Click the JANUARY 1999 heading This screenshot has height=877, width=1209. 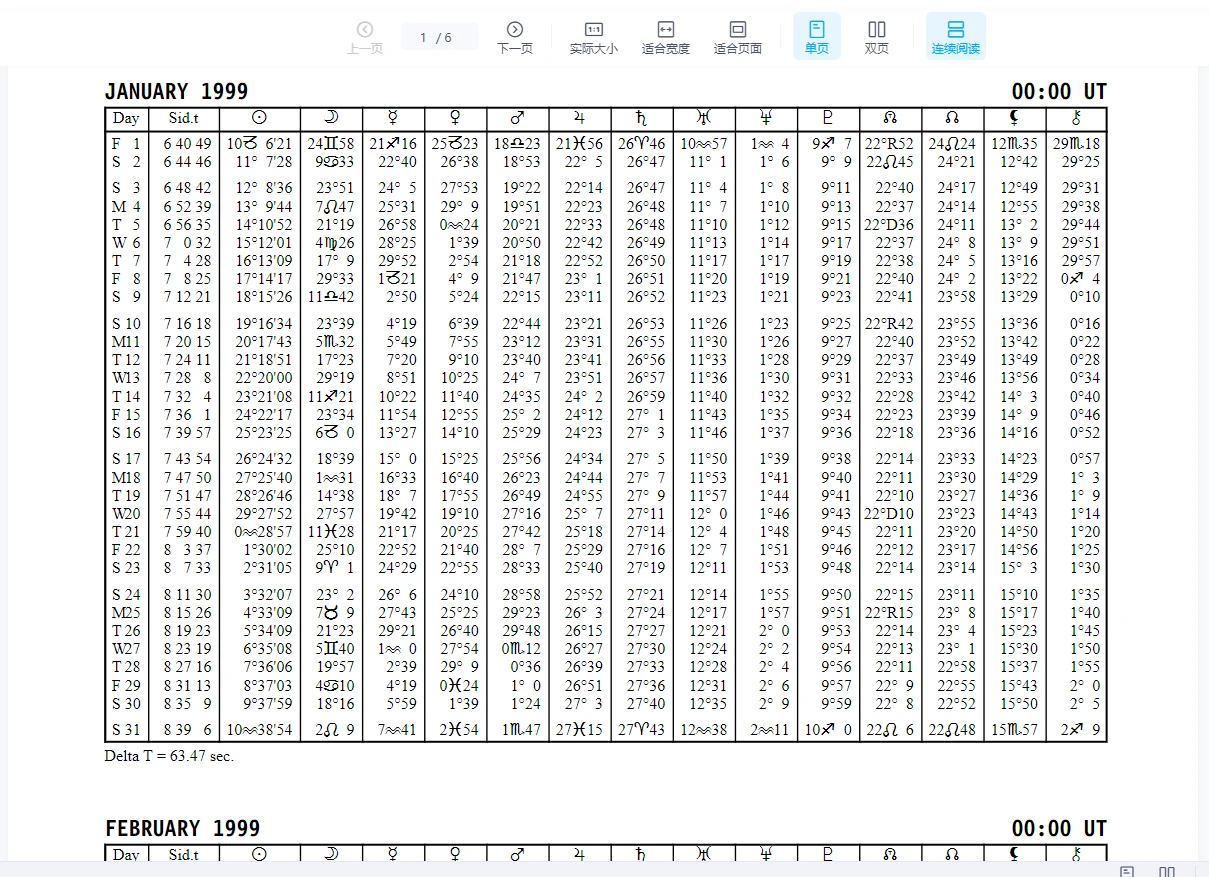176,92
